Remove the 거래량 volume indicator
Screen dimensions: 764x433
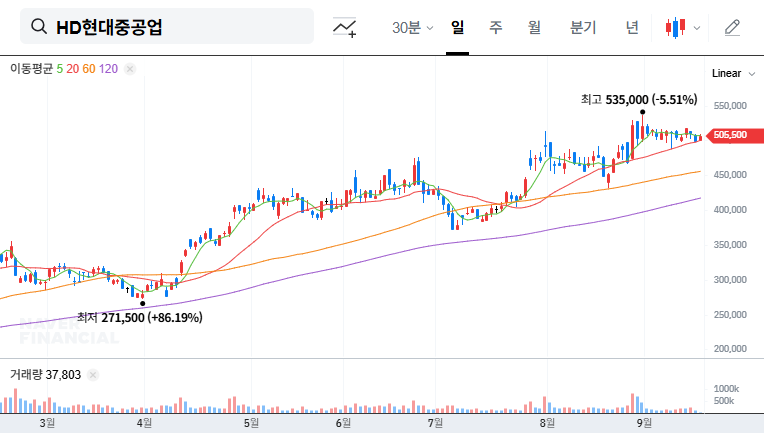pyautogui.click(x=93, y=375)
